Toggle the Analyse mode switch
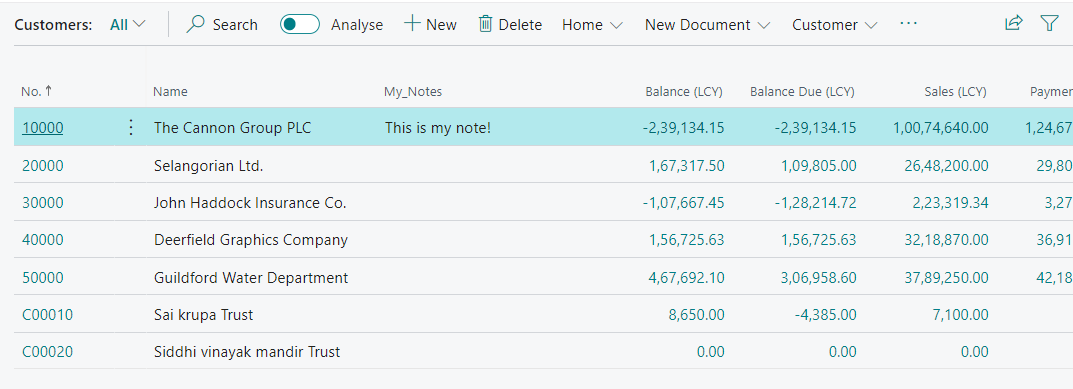This screenshot has width=1073, height=389. pos(300,24)
